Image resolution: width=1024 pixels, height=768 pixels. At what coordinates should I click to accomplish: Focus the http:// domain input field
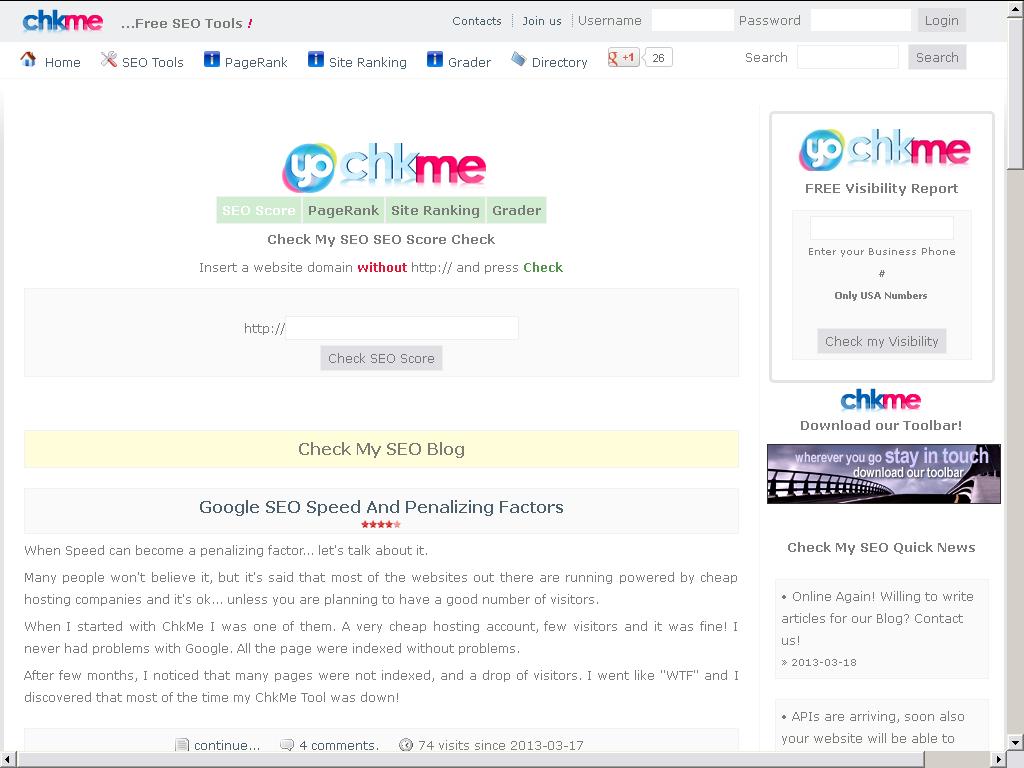pyautogui.click(x=402, y=328)
